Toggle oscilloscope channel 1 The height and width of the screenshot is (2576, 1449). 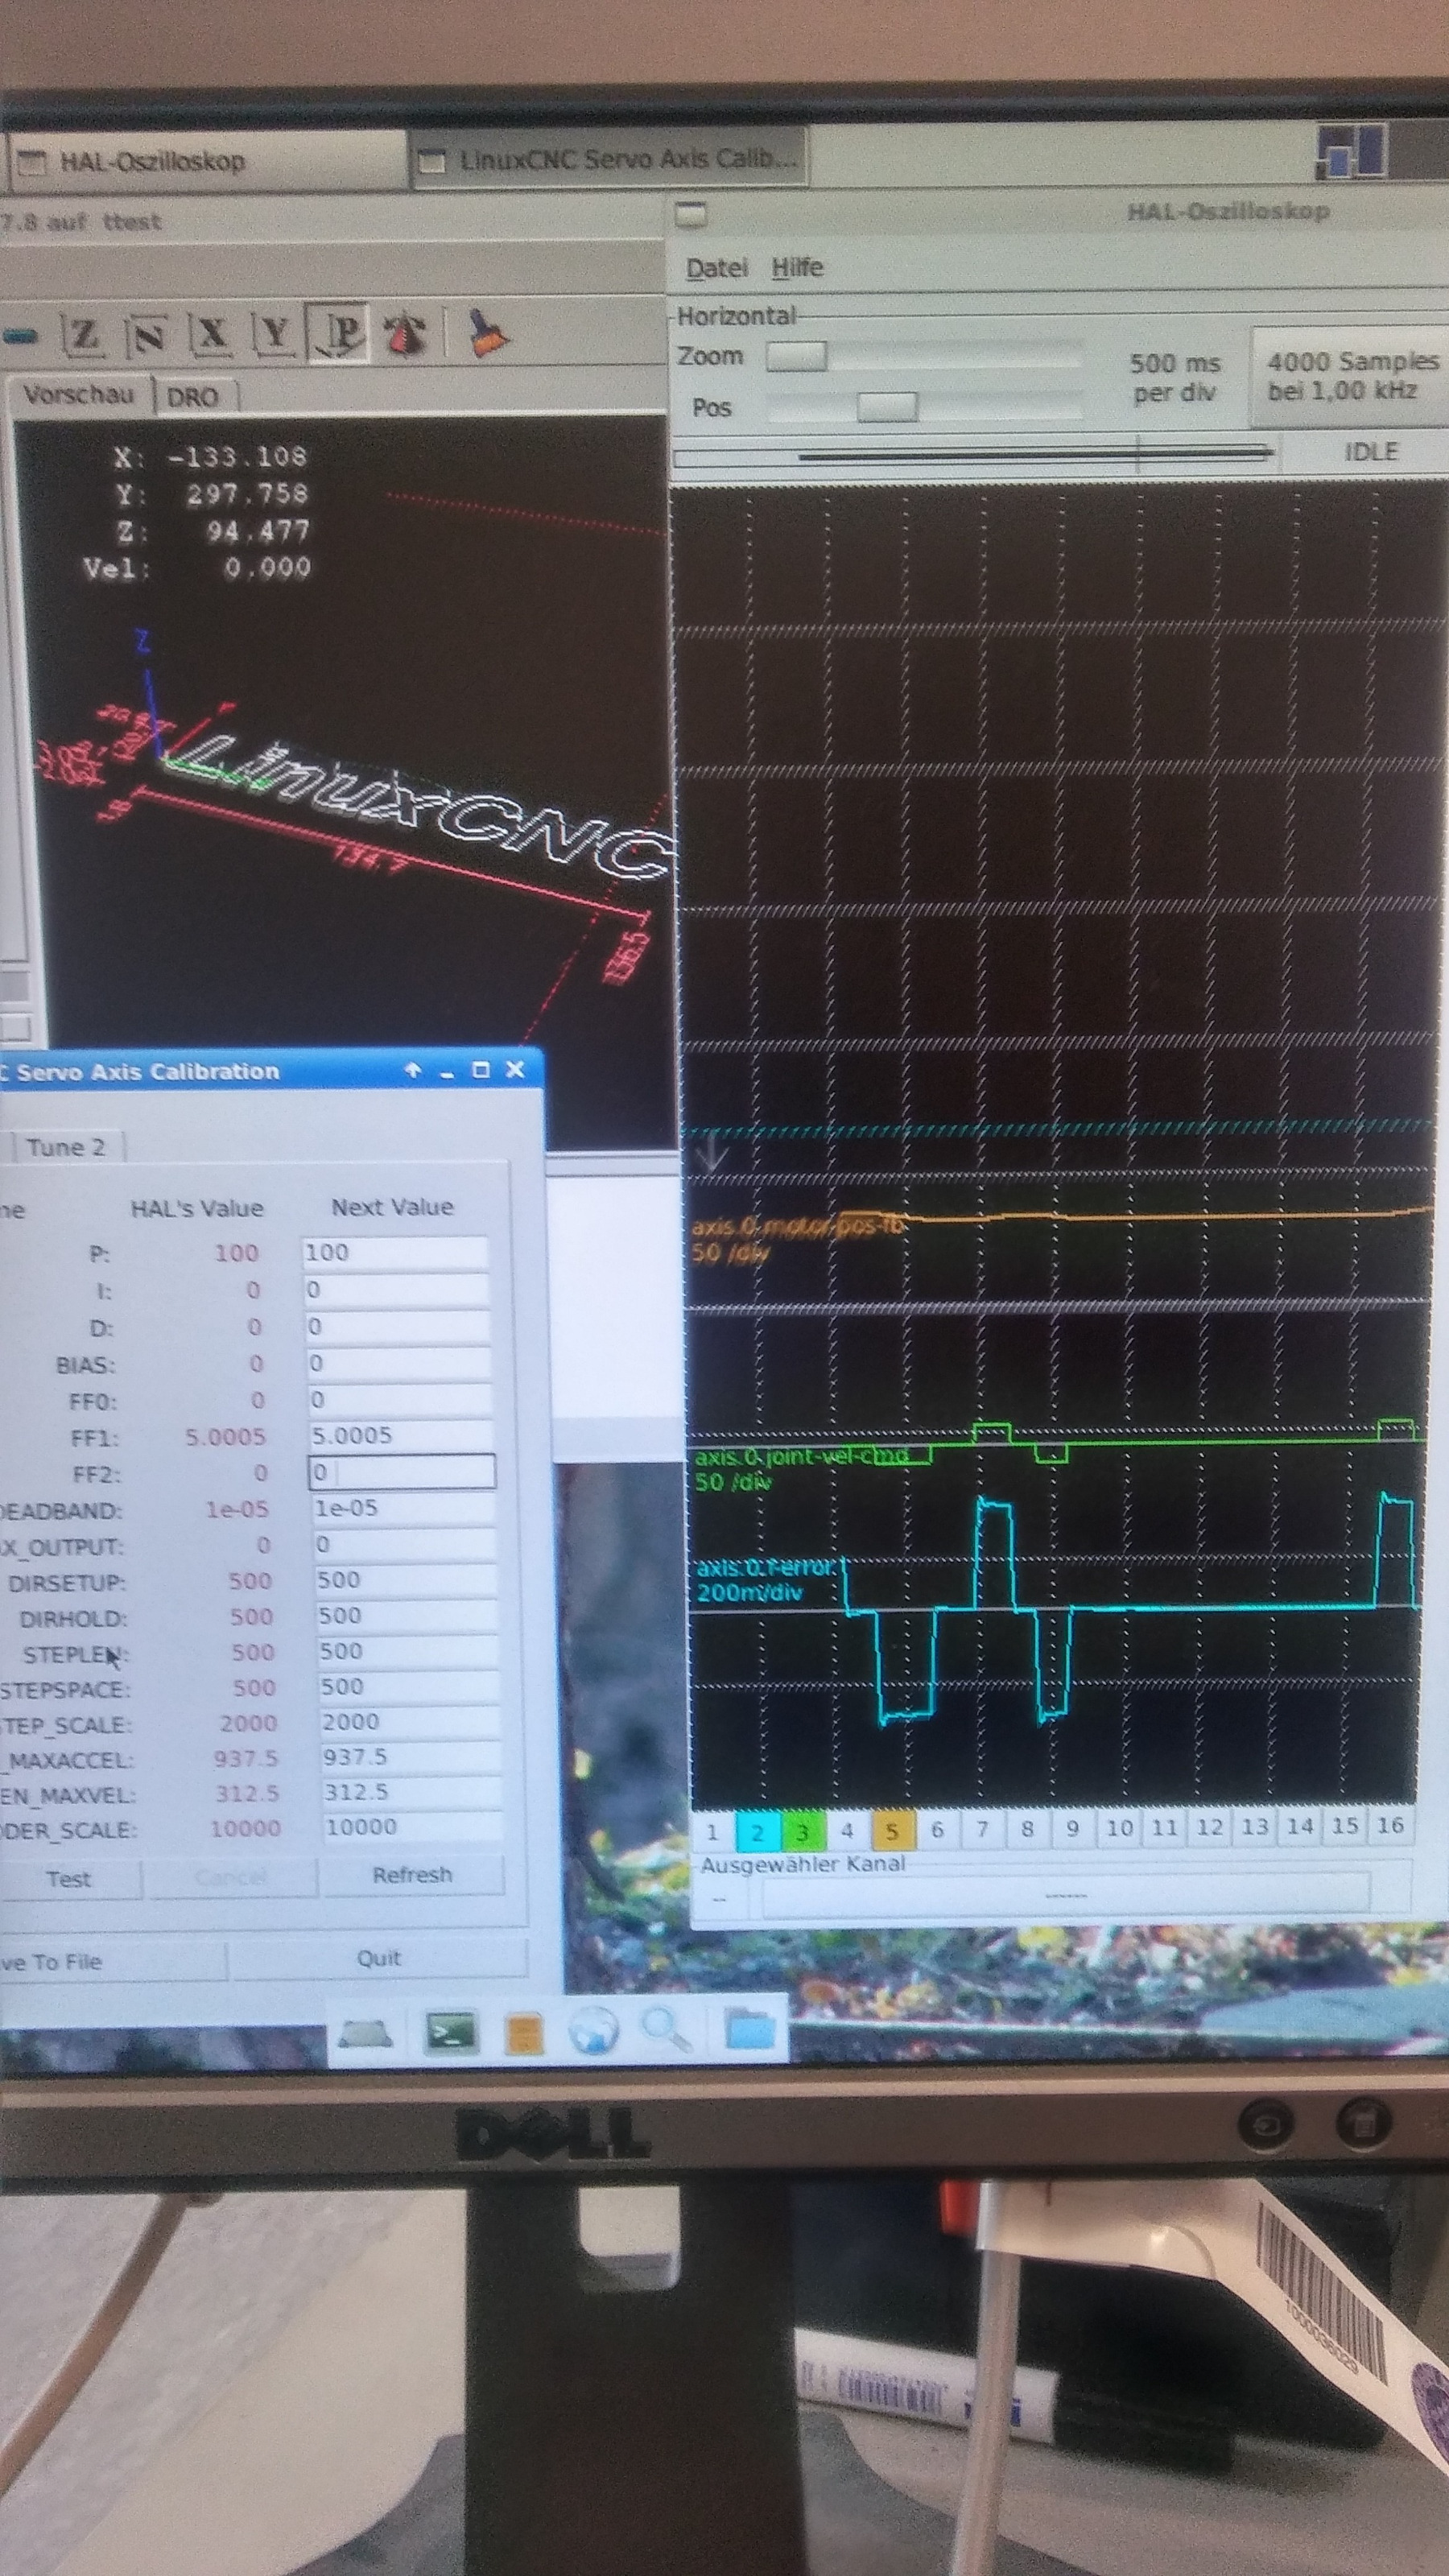(x=712, y=1832)
